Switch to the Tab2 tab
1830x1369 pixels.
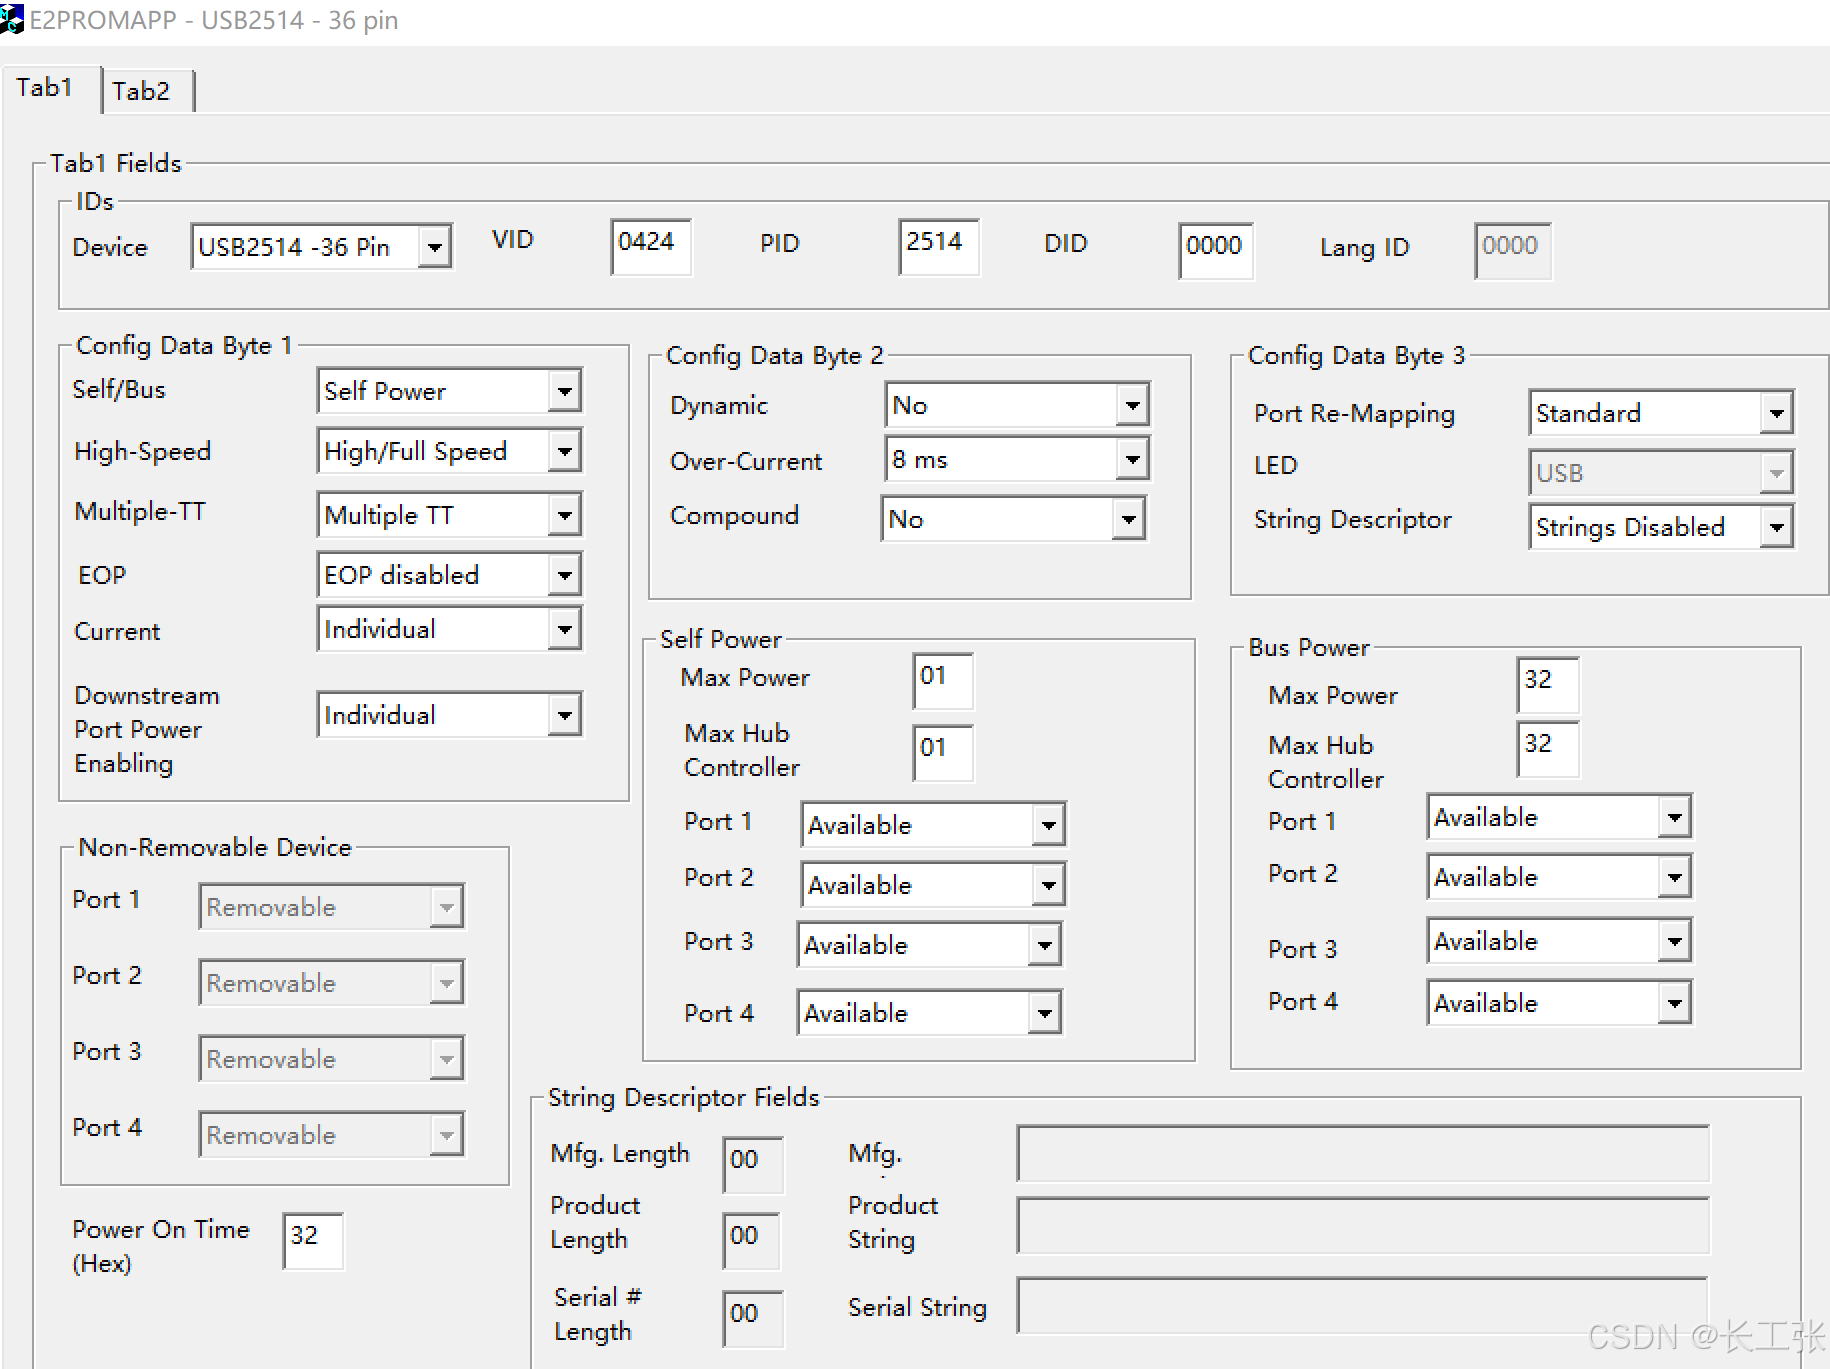pos(146,91)
